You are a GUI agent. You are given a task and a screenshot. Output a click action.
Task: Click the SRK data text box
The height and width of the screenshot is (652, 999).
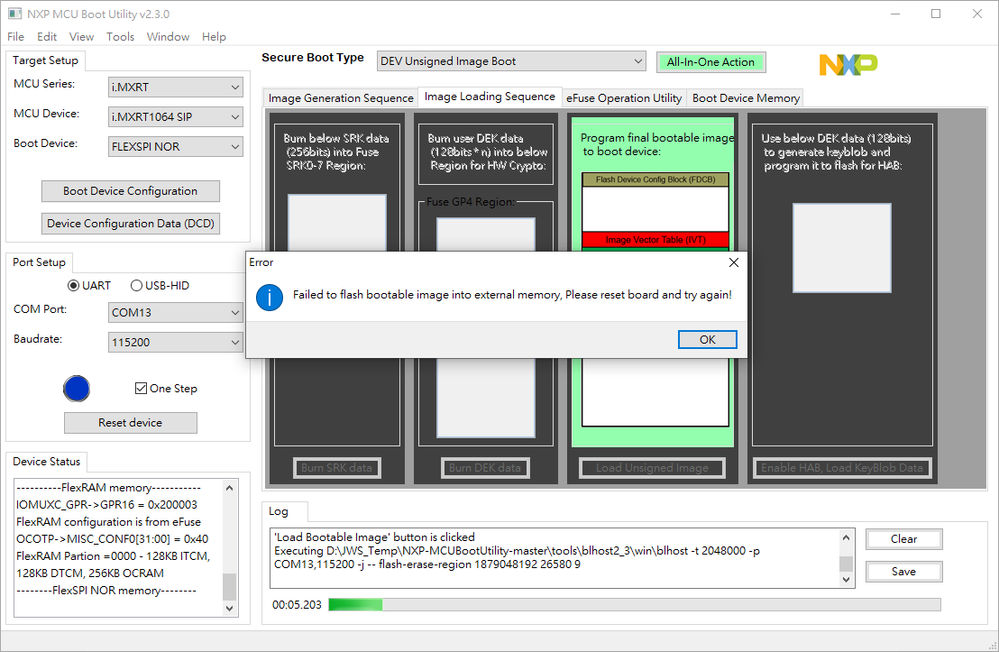pos(336,223)
